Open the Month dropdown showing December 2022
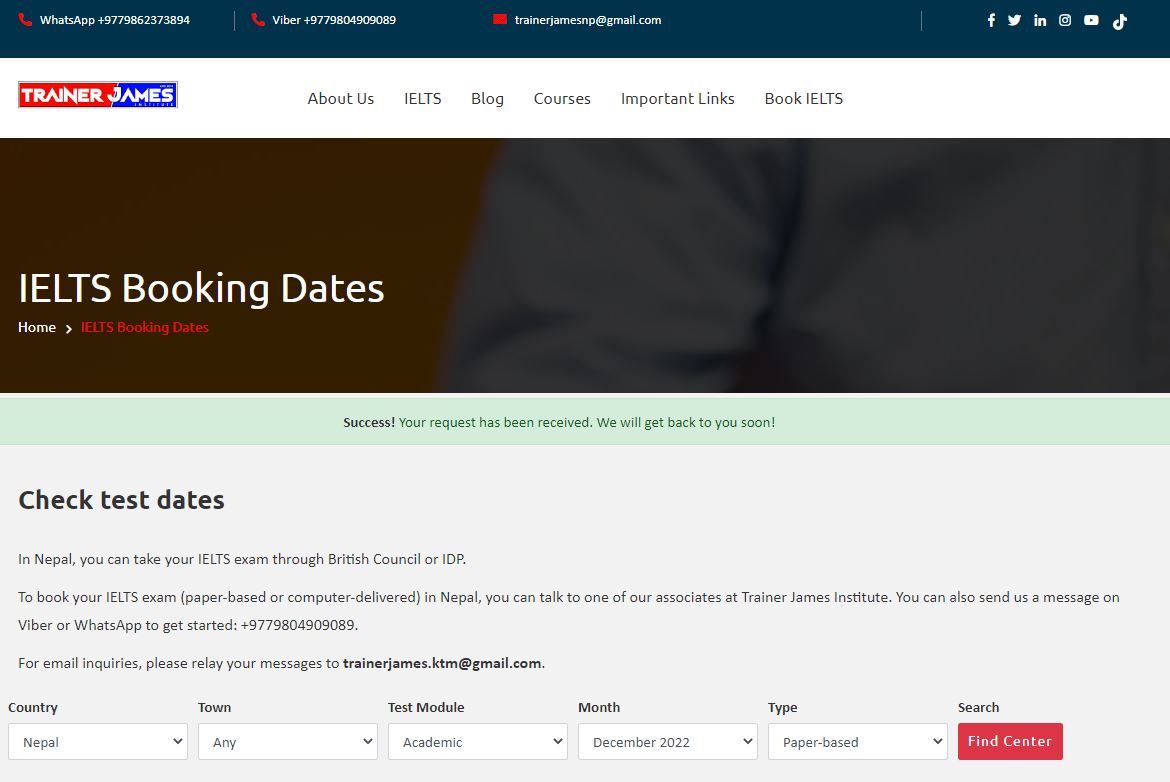1170x782 pixels. pyautogui.click(x=668, y=742)
